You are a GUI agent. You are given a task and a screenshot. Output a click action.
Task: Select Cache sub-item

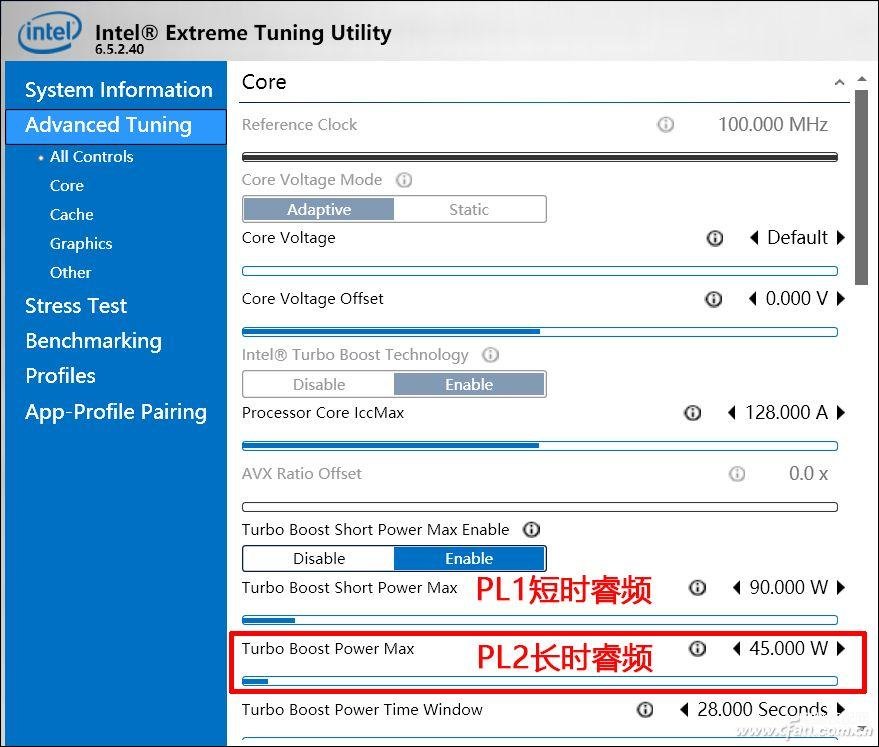point(72,215)
